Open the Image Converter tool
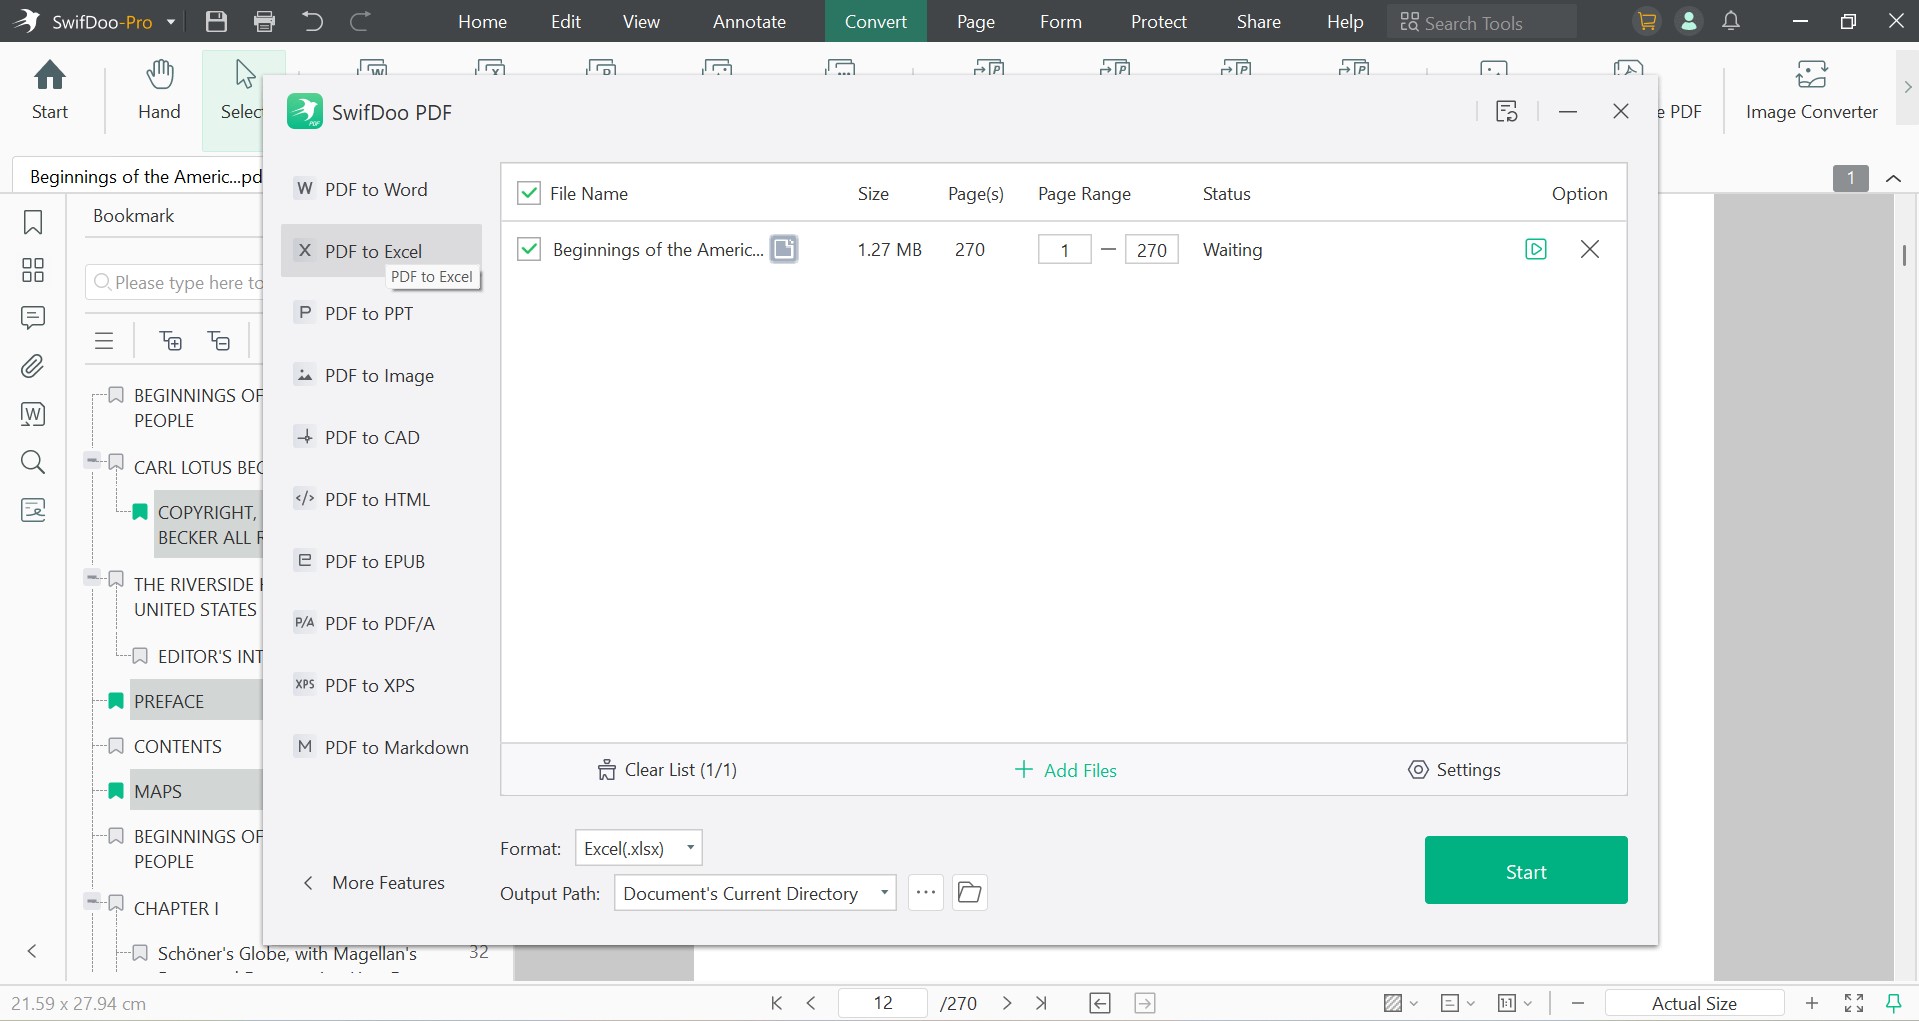The width and height of the screenshot is (1919, 1021). click(x=1811, y=90)
